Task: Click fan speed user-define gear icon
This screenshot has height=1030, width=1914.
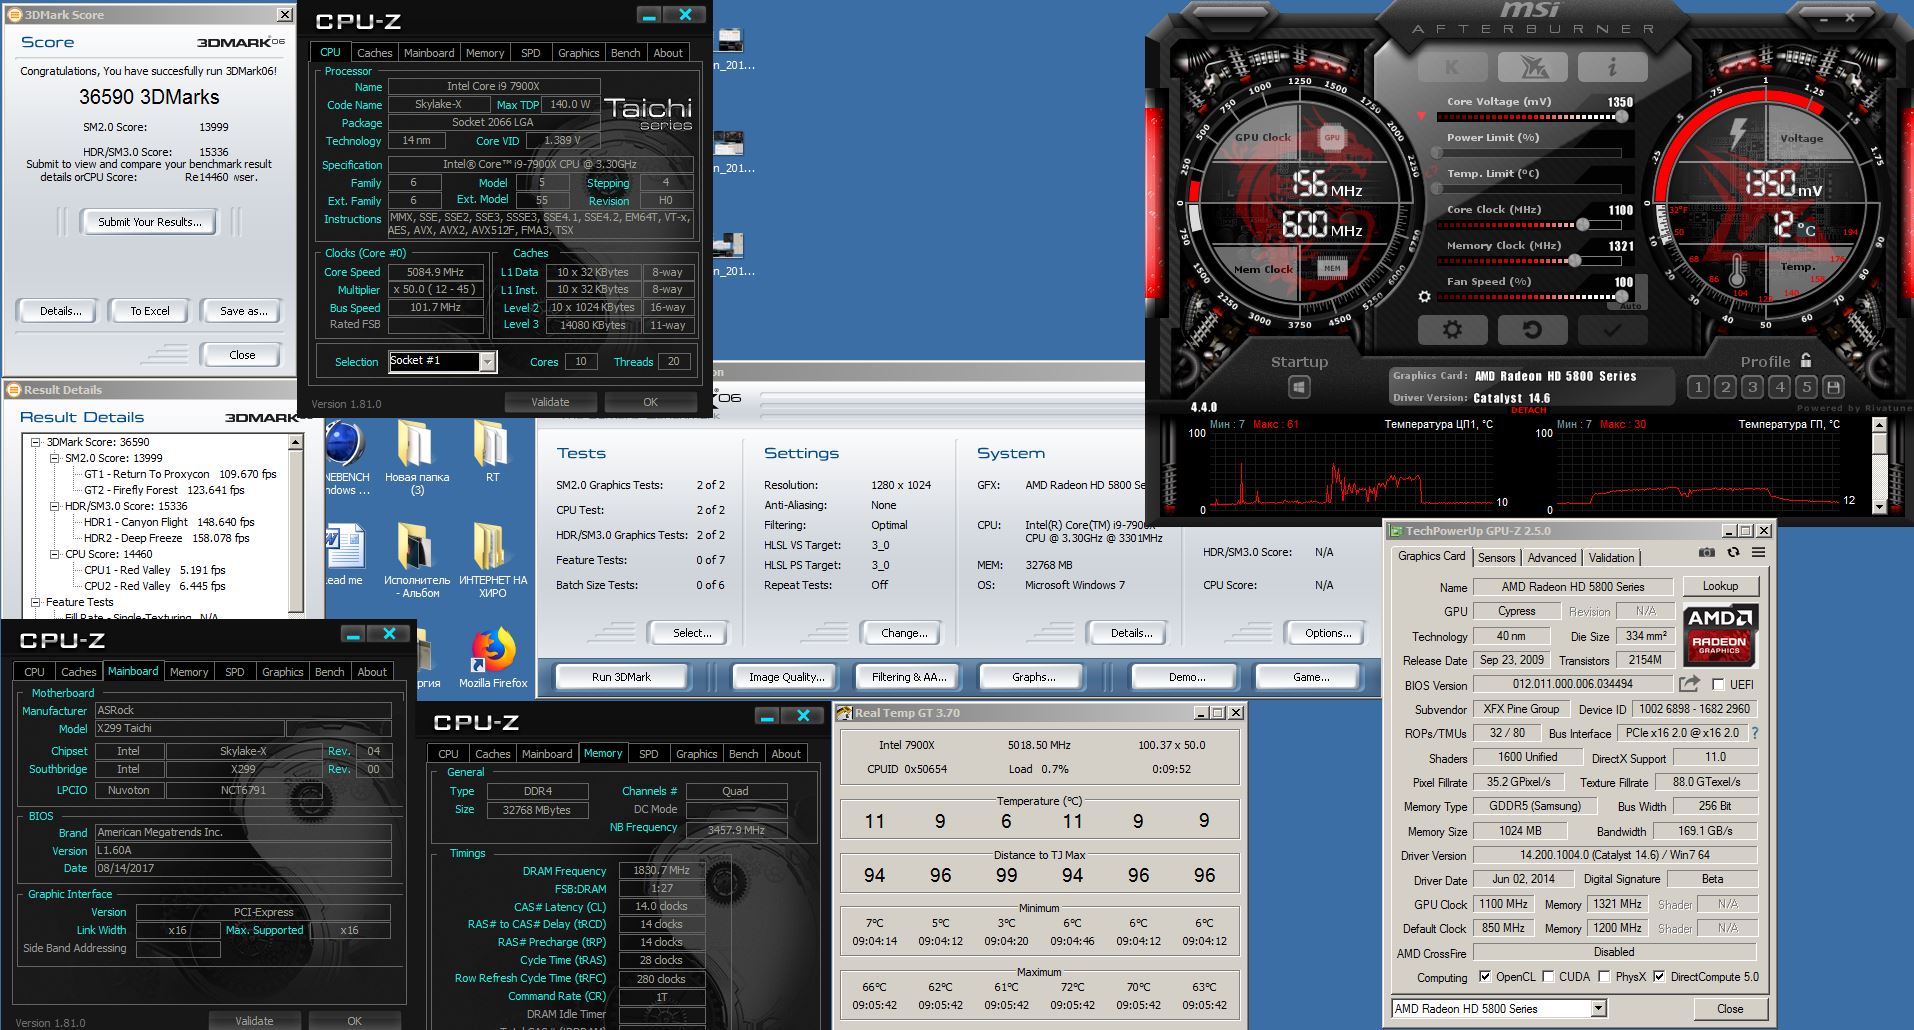Action: (1425, 297)
